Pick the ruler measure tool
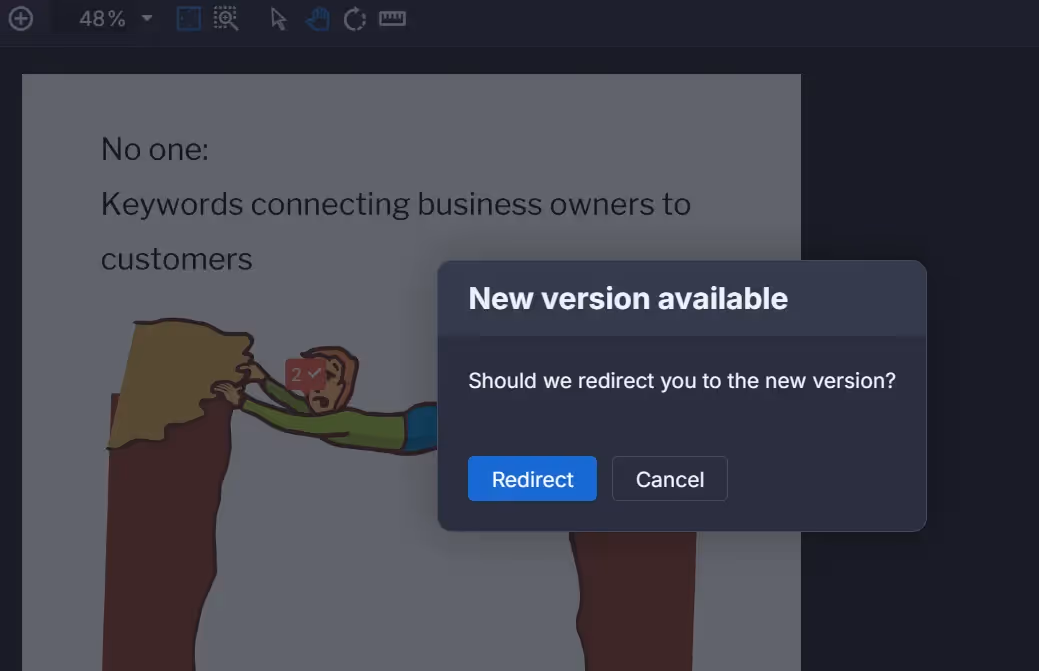 [x=392, y=19]
